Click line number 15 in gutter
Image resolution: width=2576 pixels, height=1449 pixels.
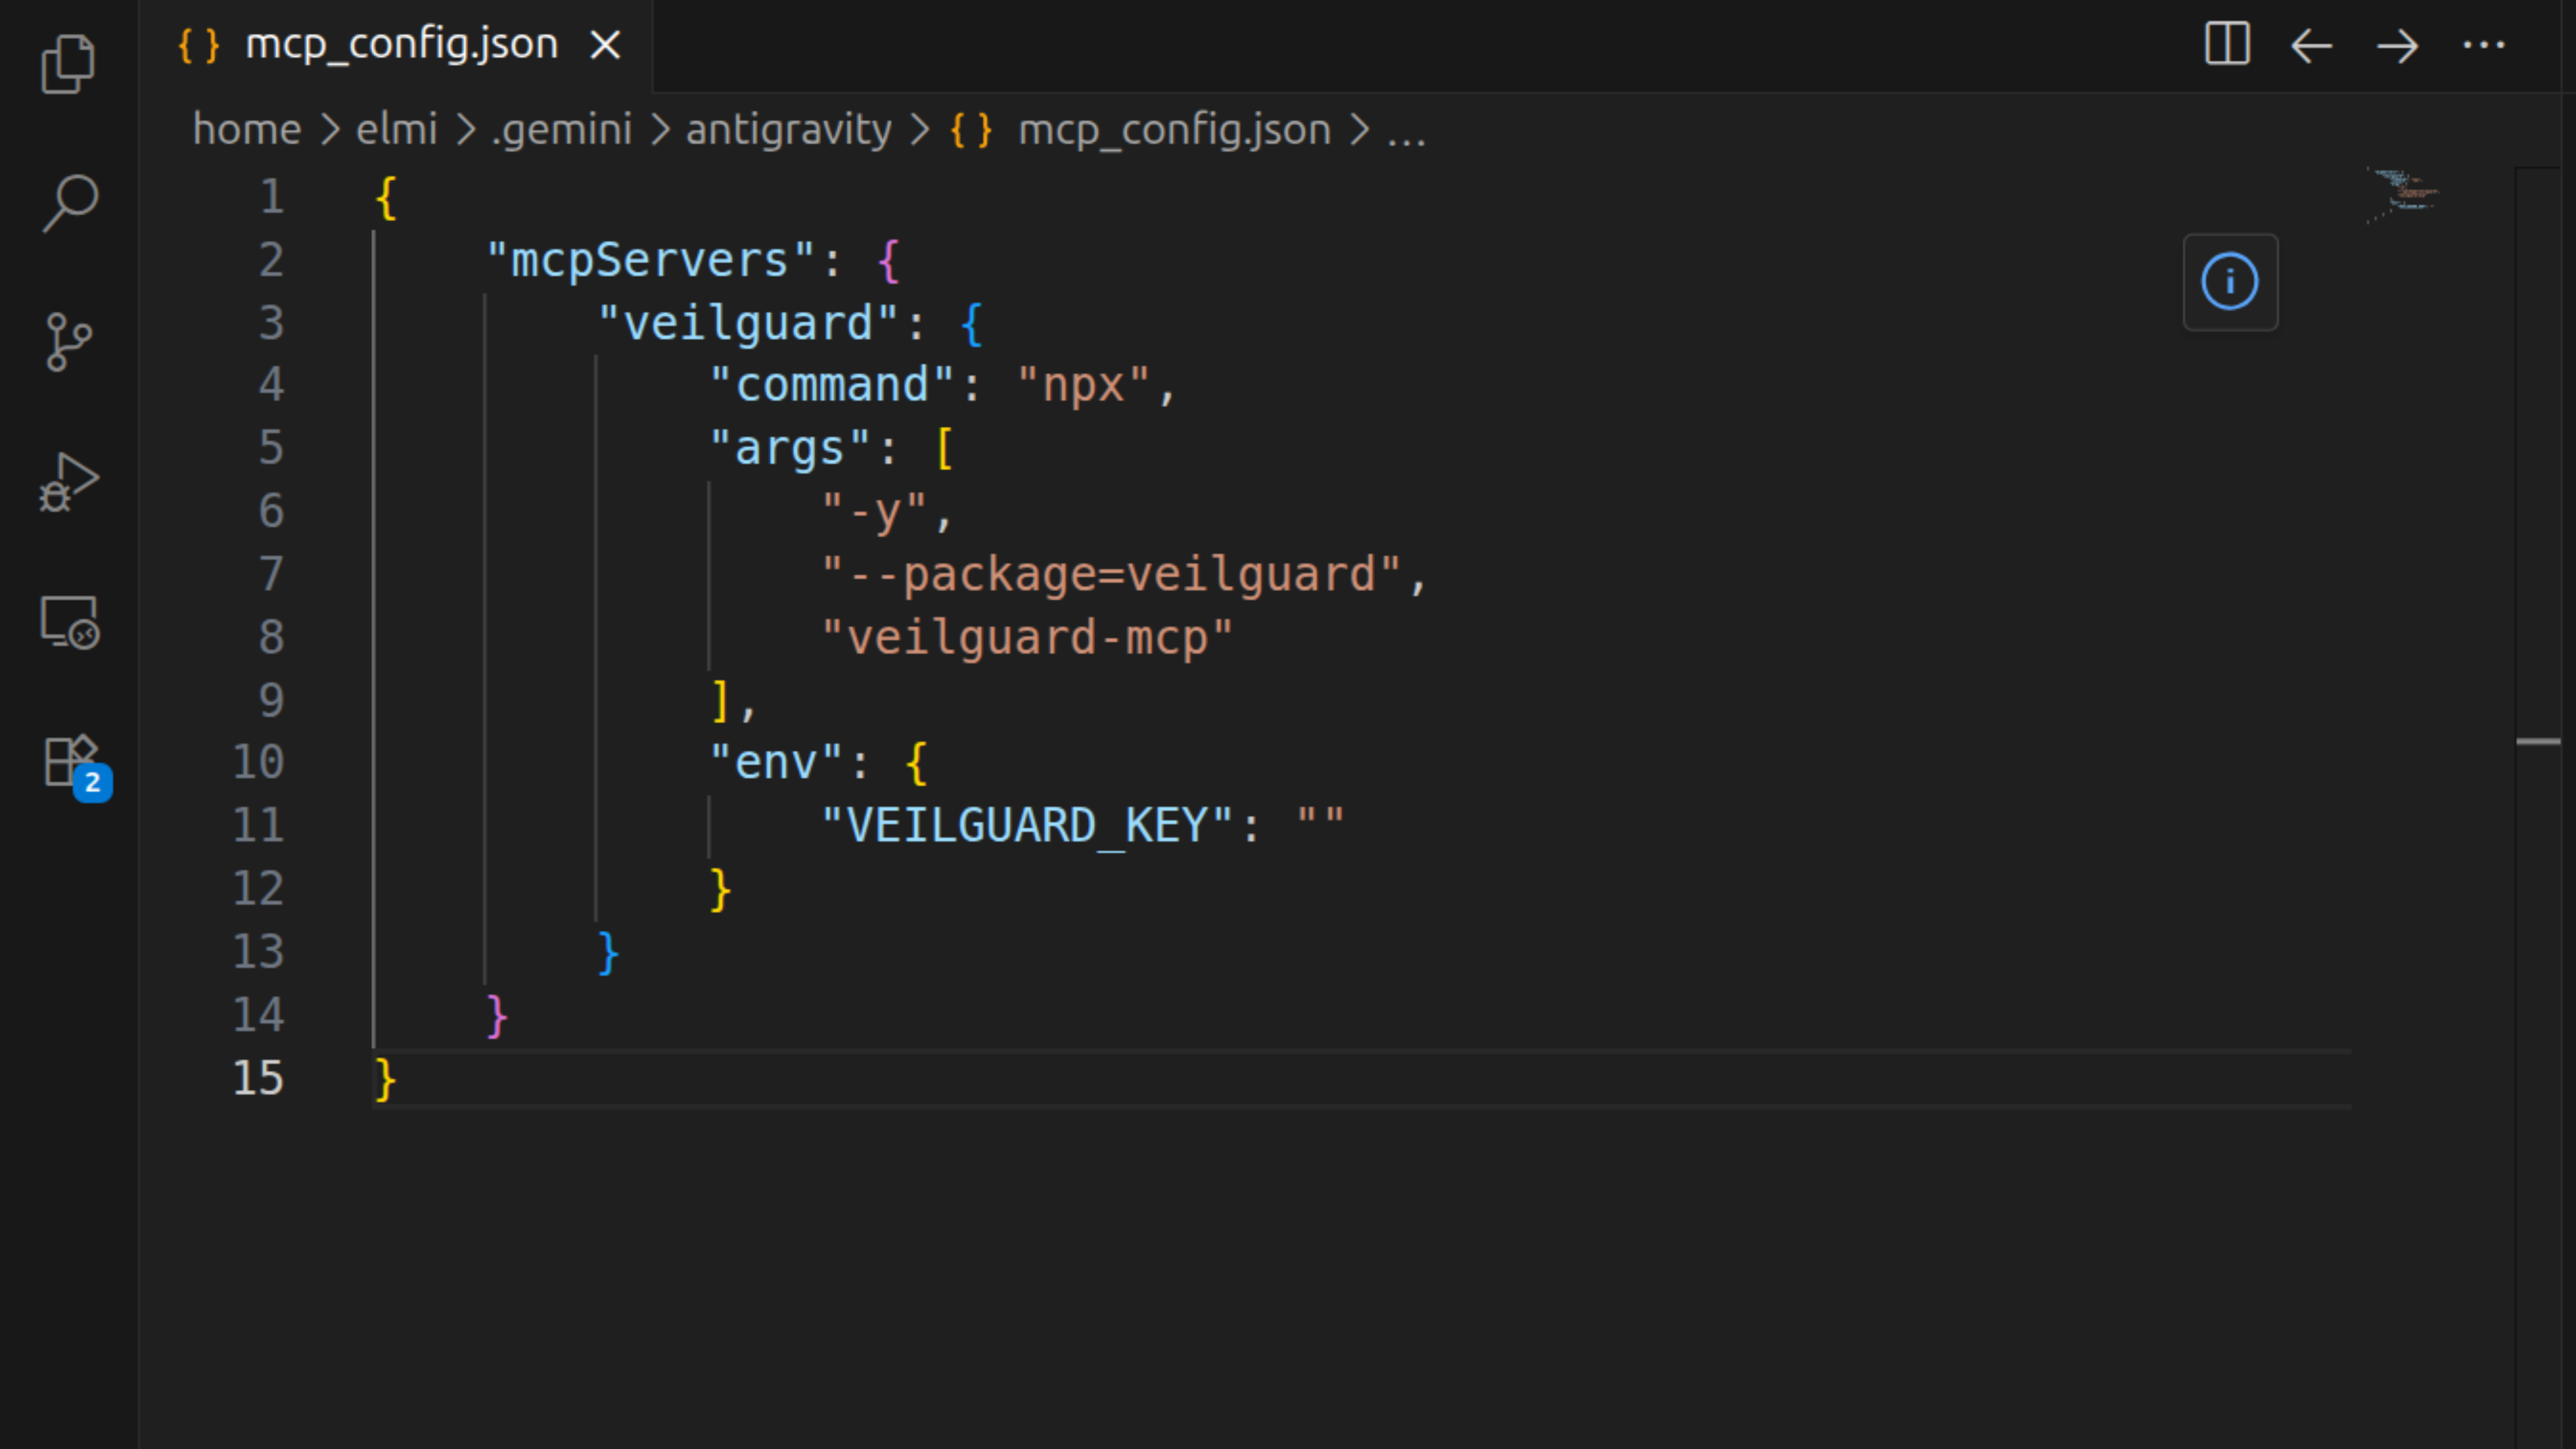point(258,1078)
